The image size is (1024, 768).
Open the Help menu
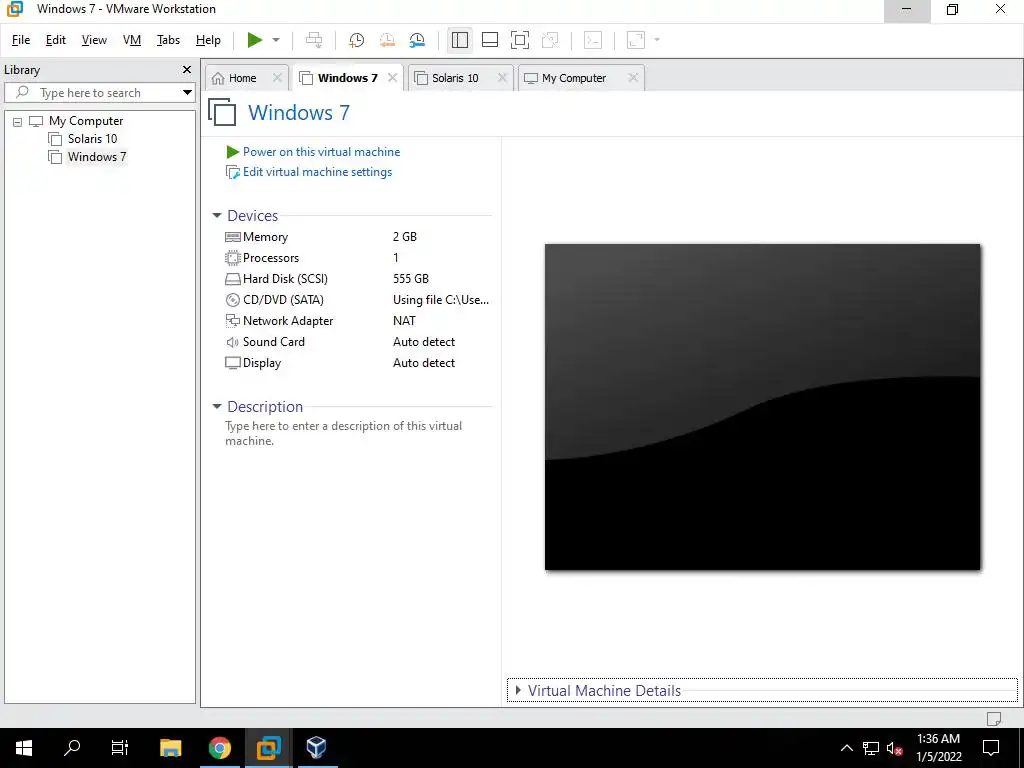(208, 40)
